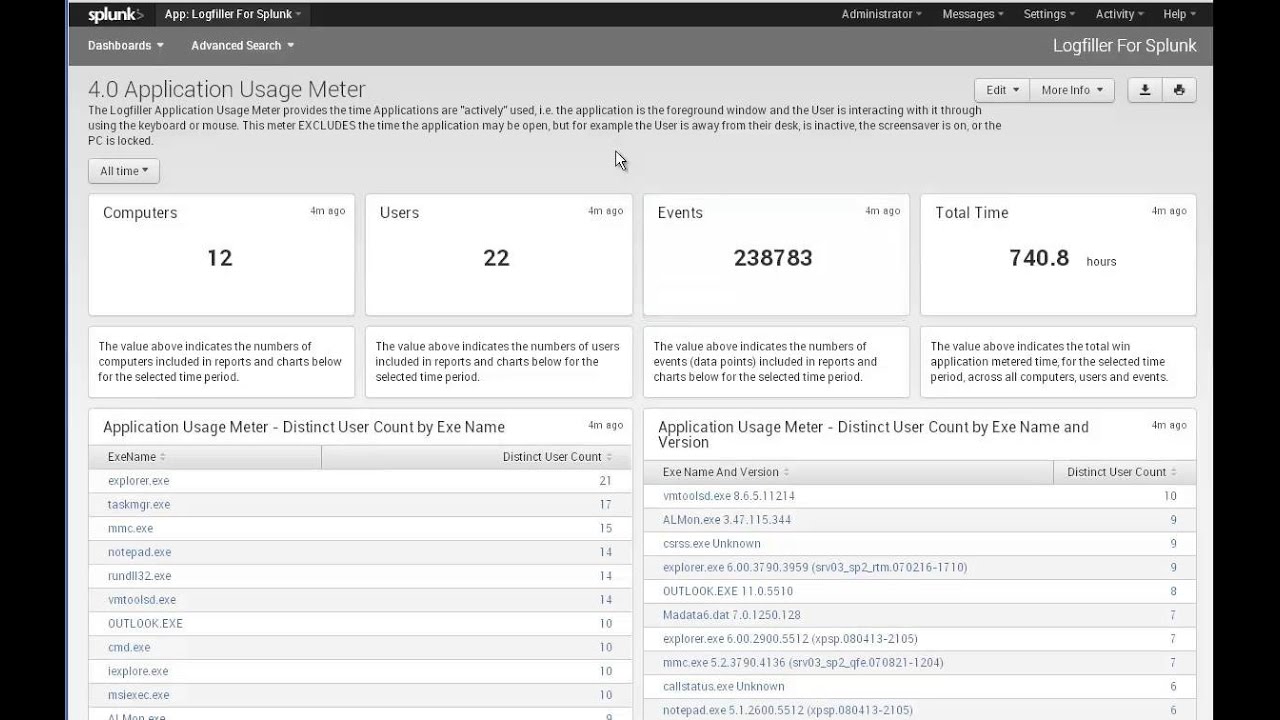
Task: Open the Settings menu
Action: click(1049, 14)
